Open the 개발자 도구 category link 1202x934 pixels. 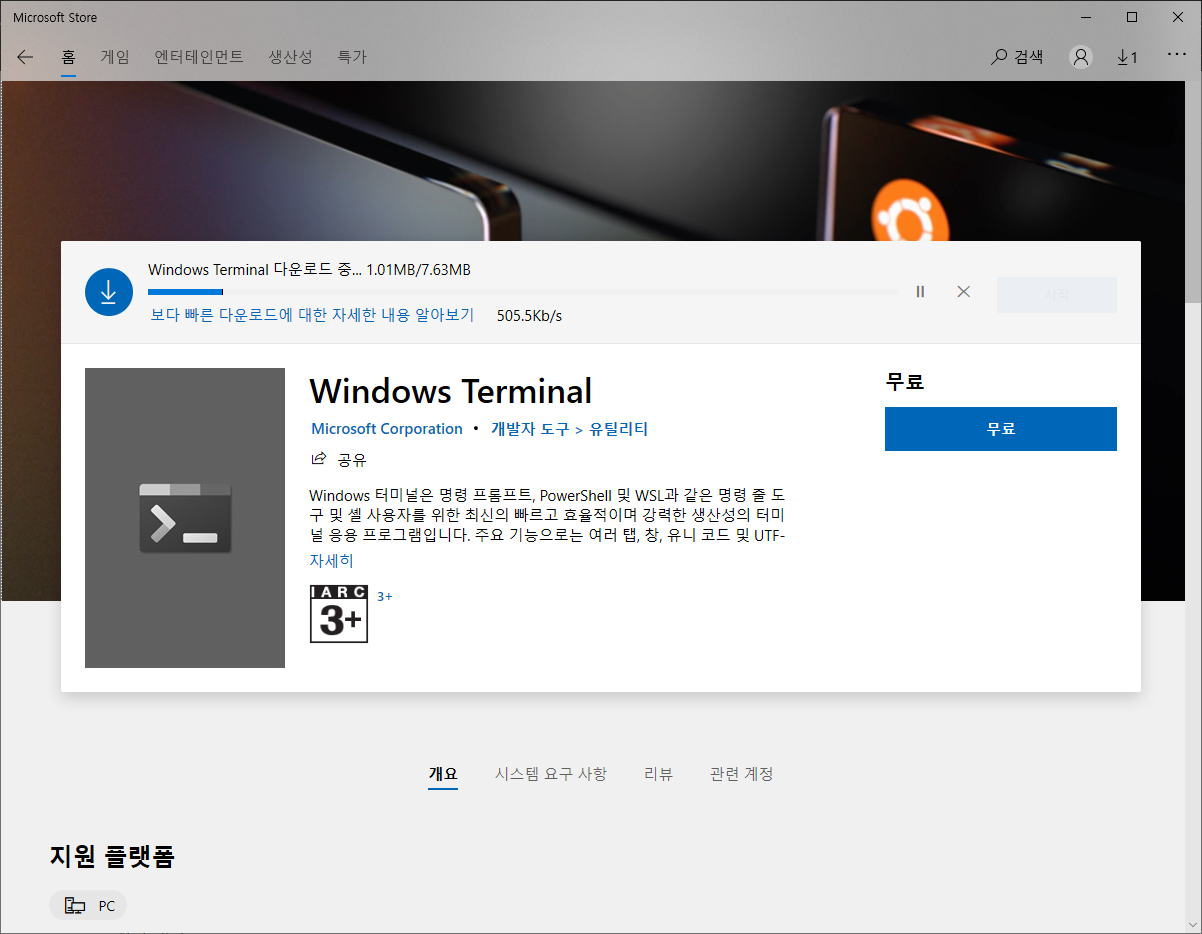[x=530, y=429]
